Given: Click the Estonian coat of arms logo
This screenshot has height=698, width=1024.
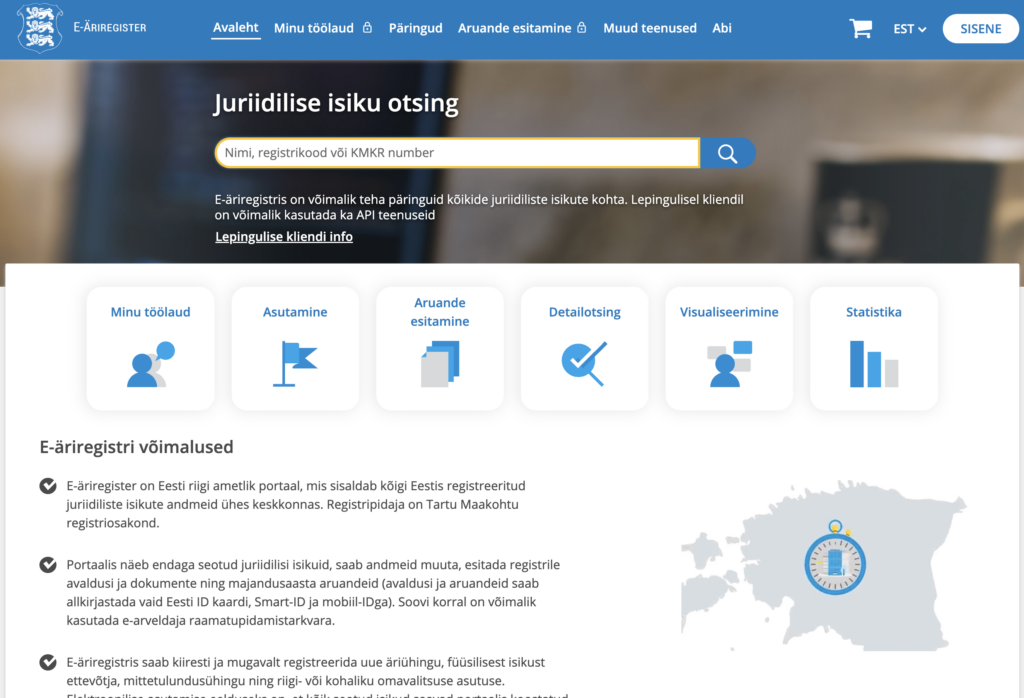Looking at the screenshot, I should 40,28.
